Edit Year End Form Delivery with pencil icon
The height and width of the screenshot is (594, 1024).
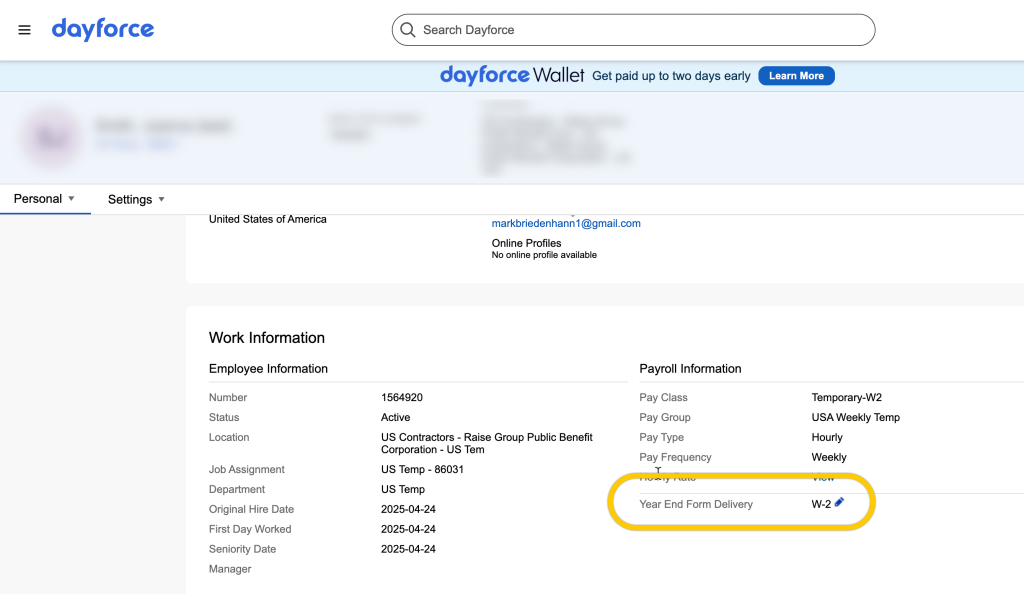pyautogui.click(x=839, y=503)
